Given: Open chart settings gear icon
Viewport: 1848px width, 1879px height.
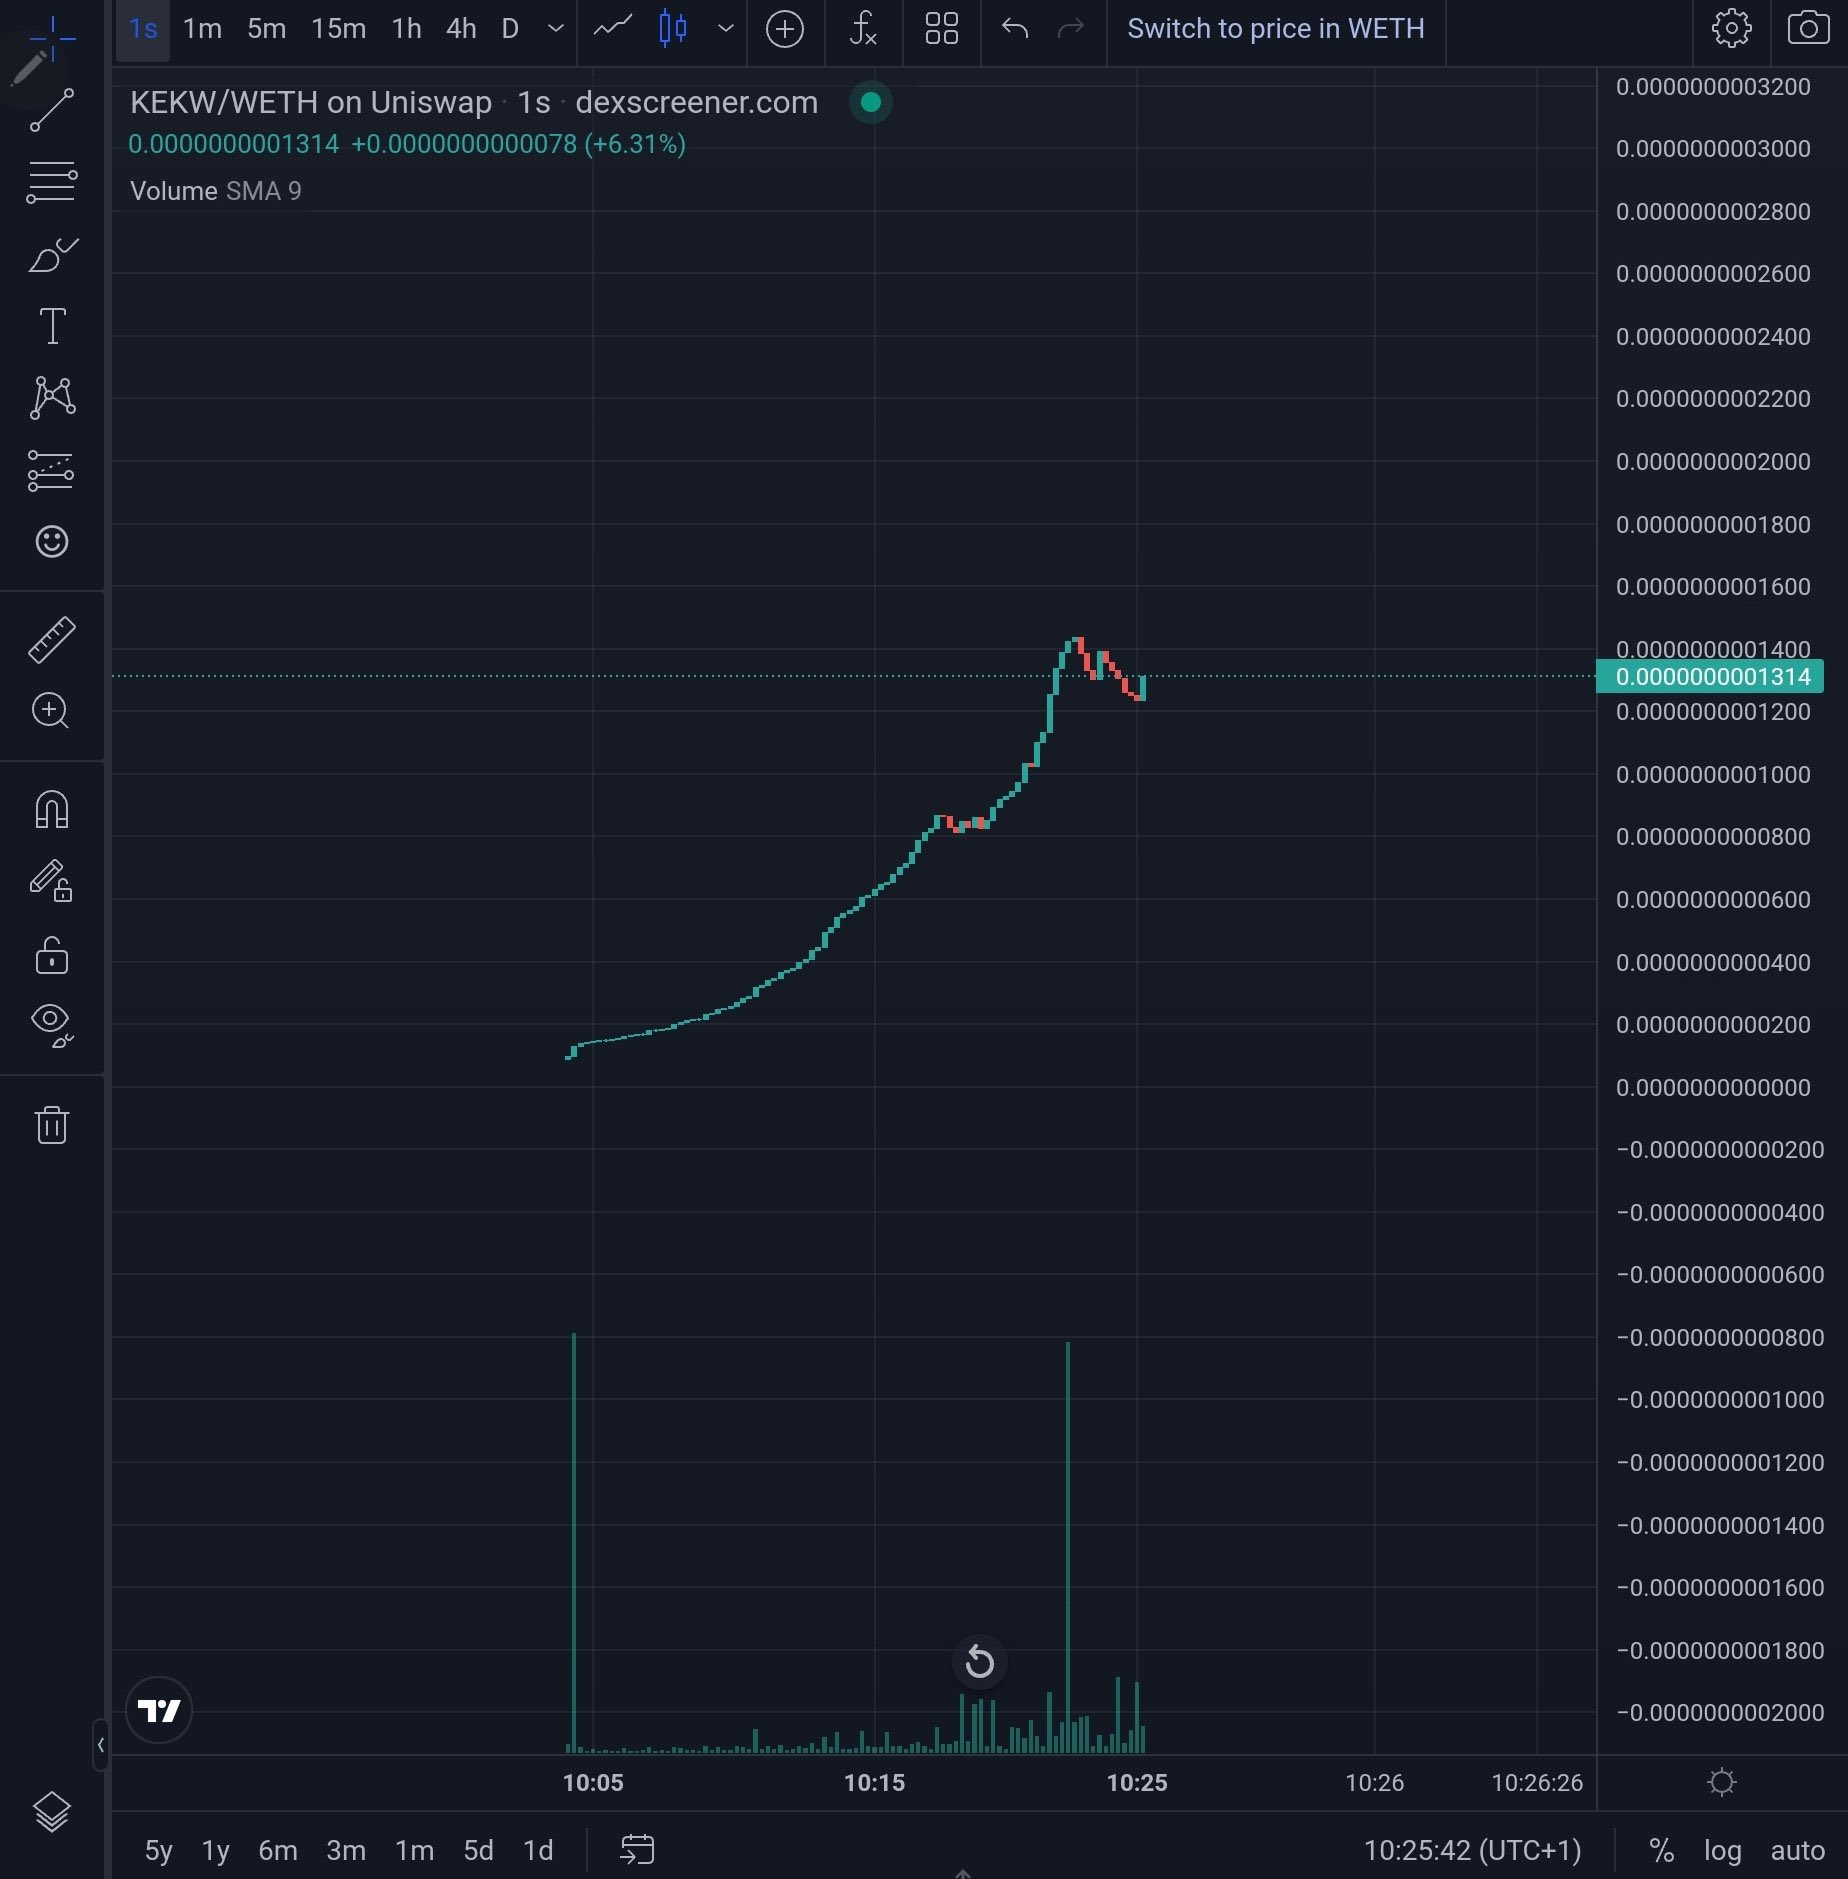Looking at the screenshot, I should (x=1731, y=29).
